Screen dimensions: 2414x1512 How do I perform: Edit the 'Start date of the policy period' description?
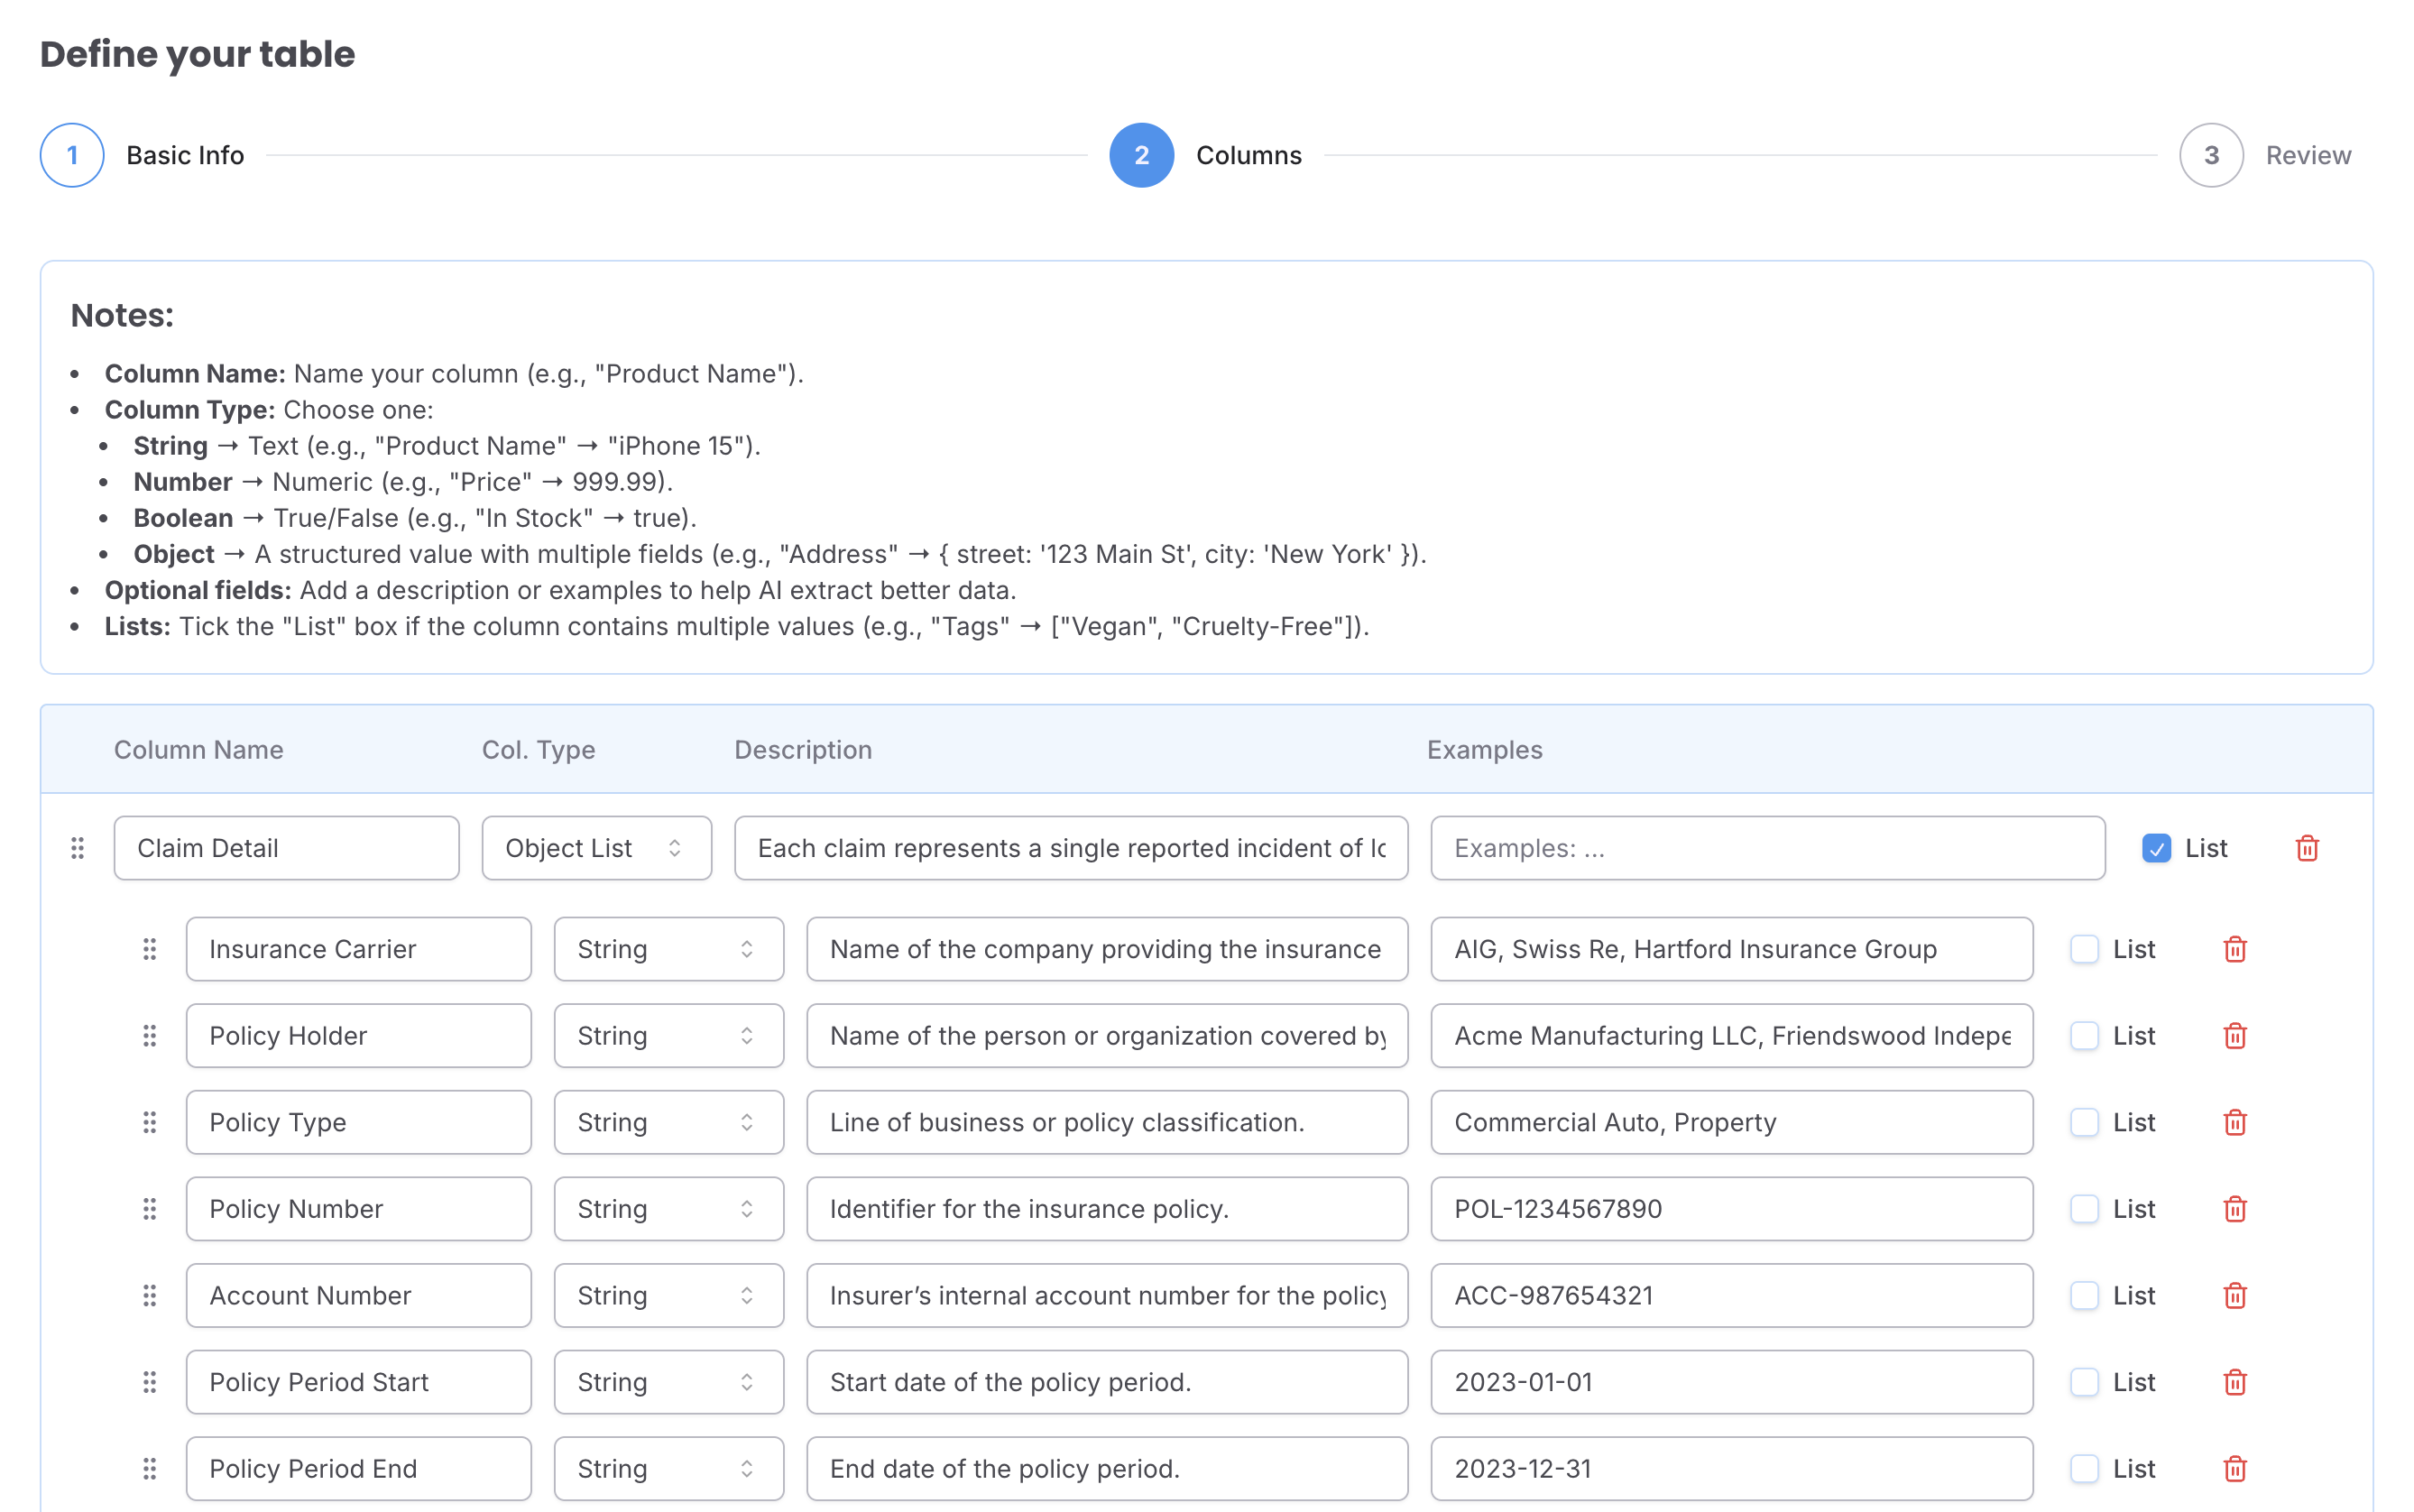tap(1107, 1382)
